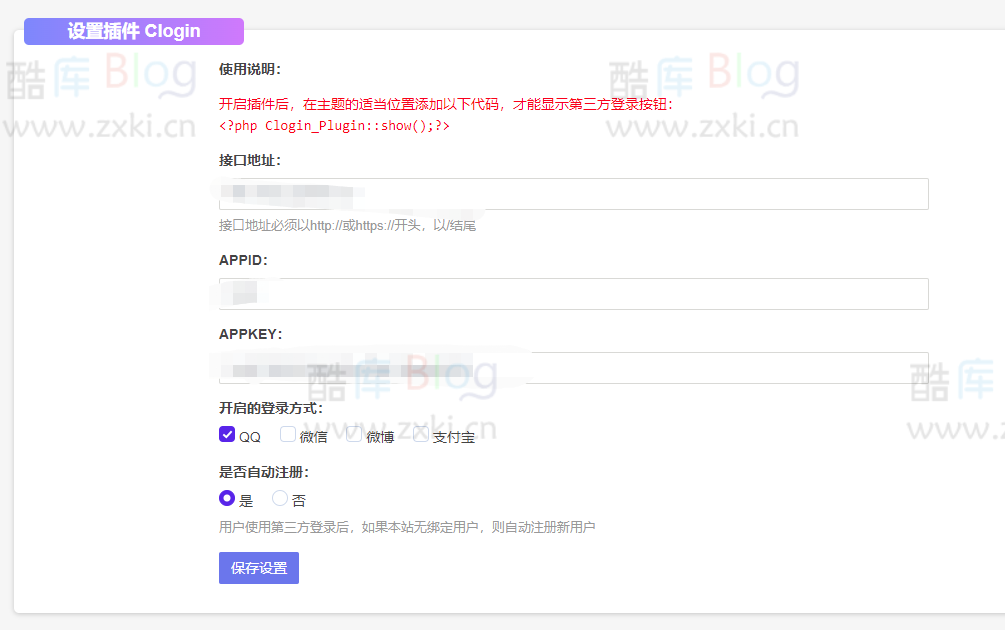
Task: Select the 是 auto-register radio button
Action: (227, 498)
